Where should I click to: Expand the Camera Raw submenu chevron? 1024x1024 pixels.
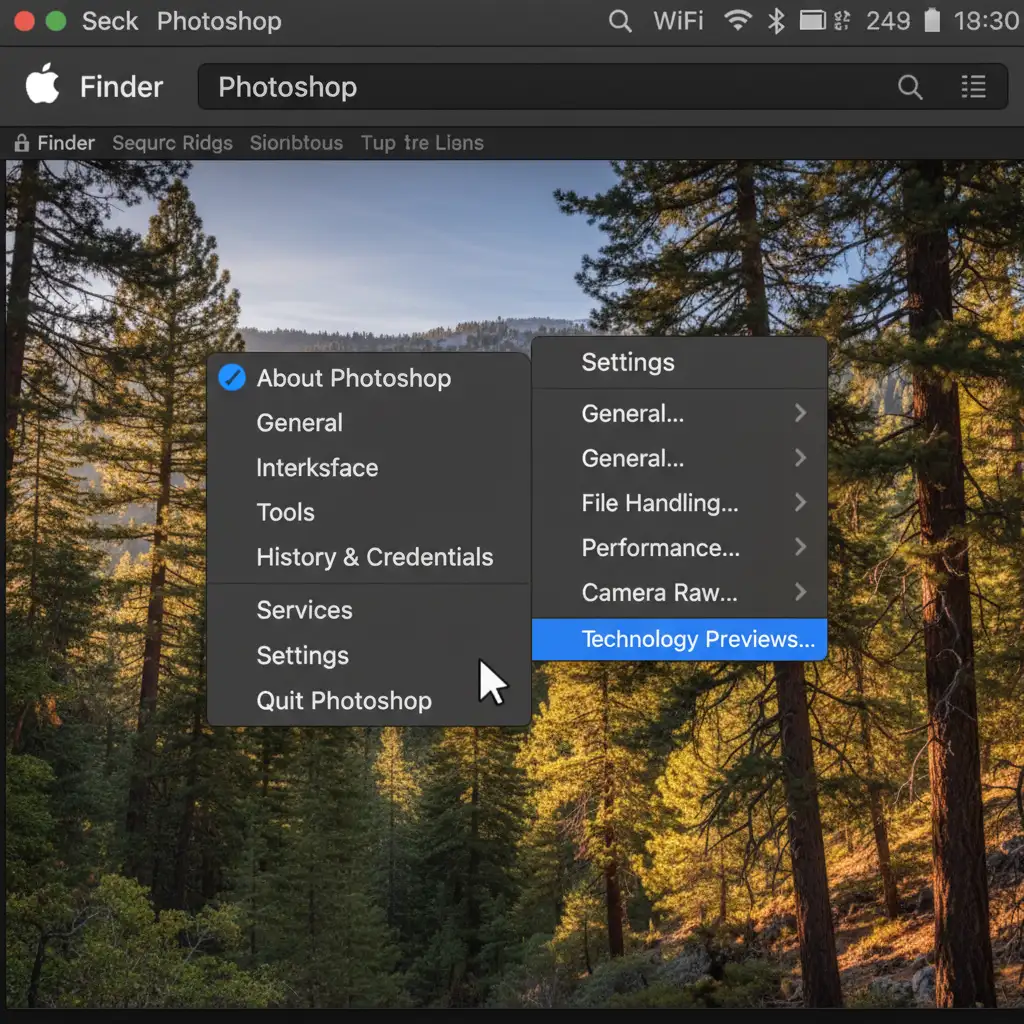pyautogui.click(x=800, y=593)
